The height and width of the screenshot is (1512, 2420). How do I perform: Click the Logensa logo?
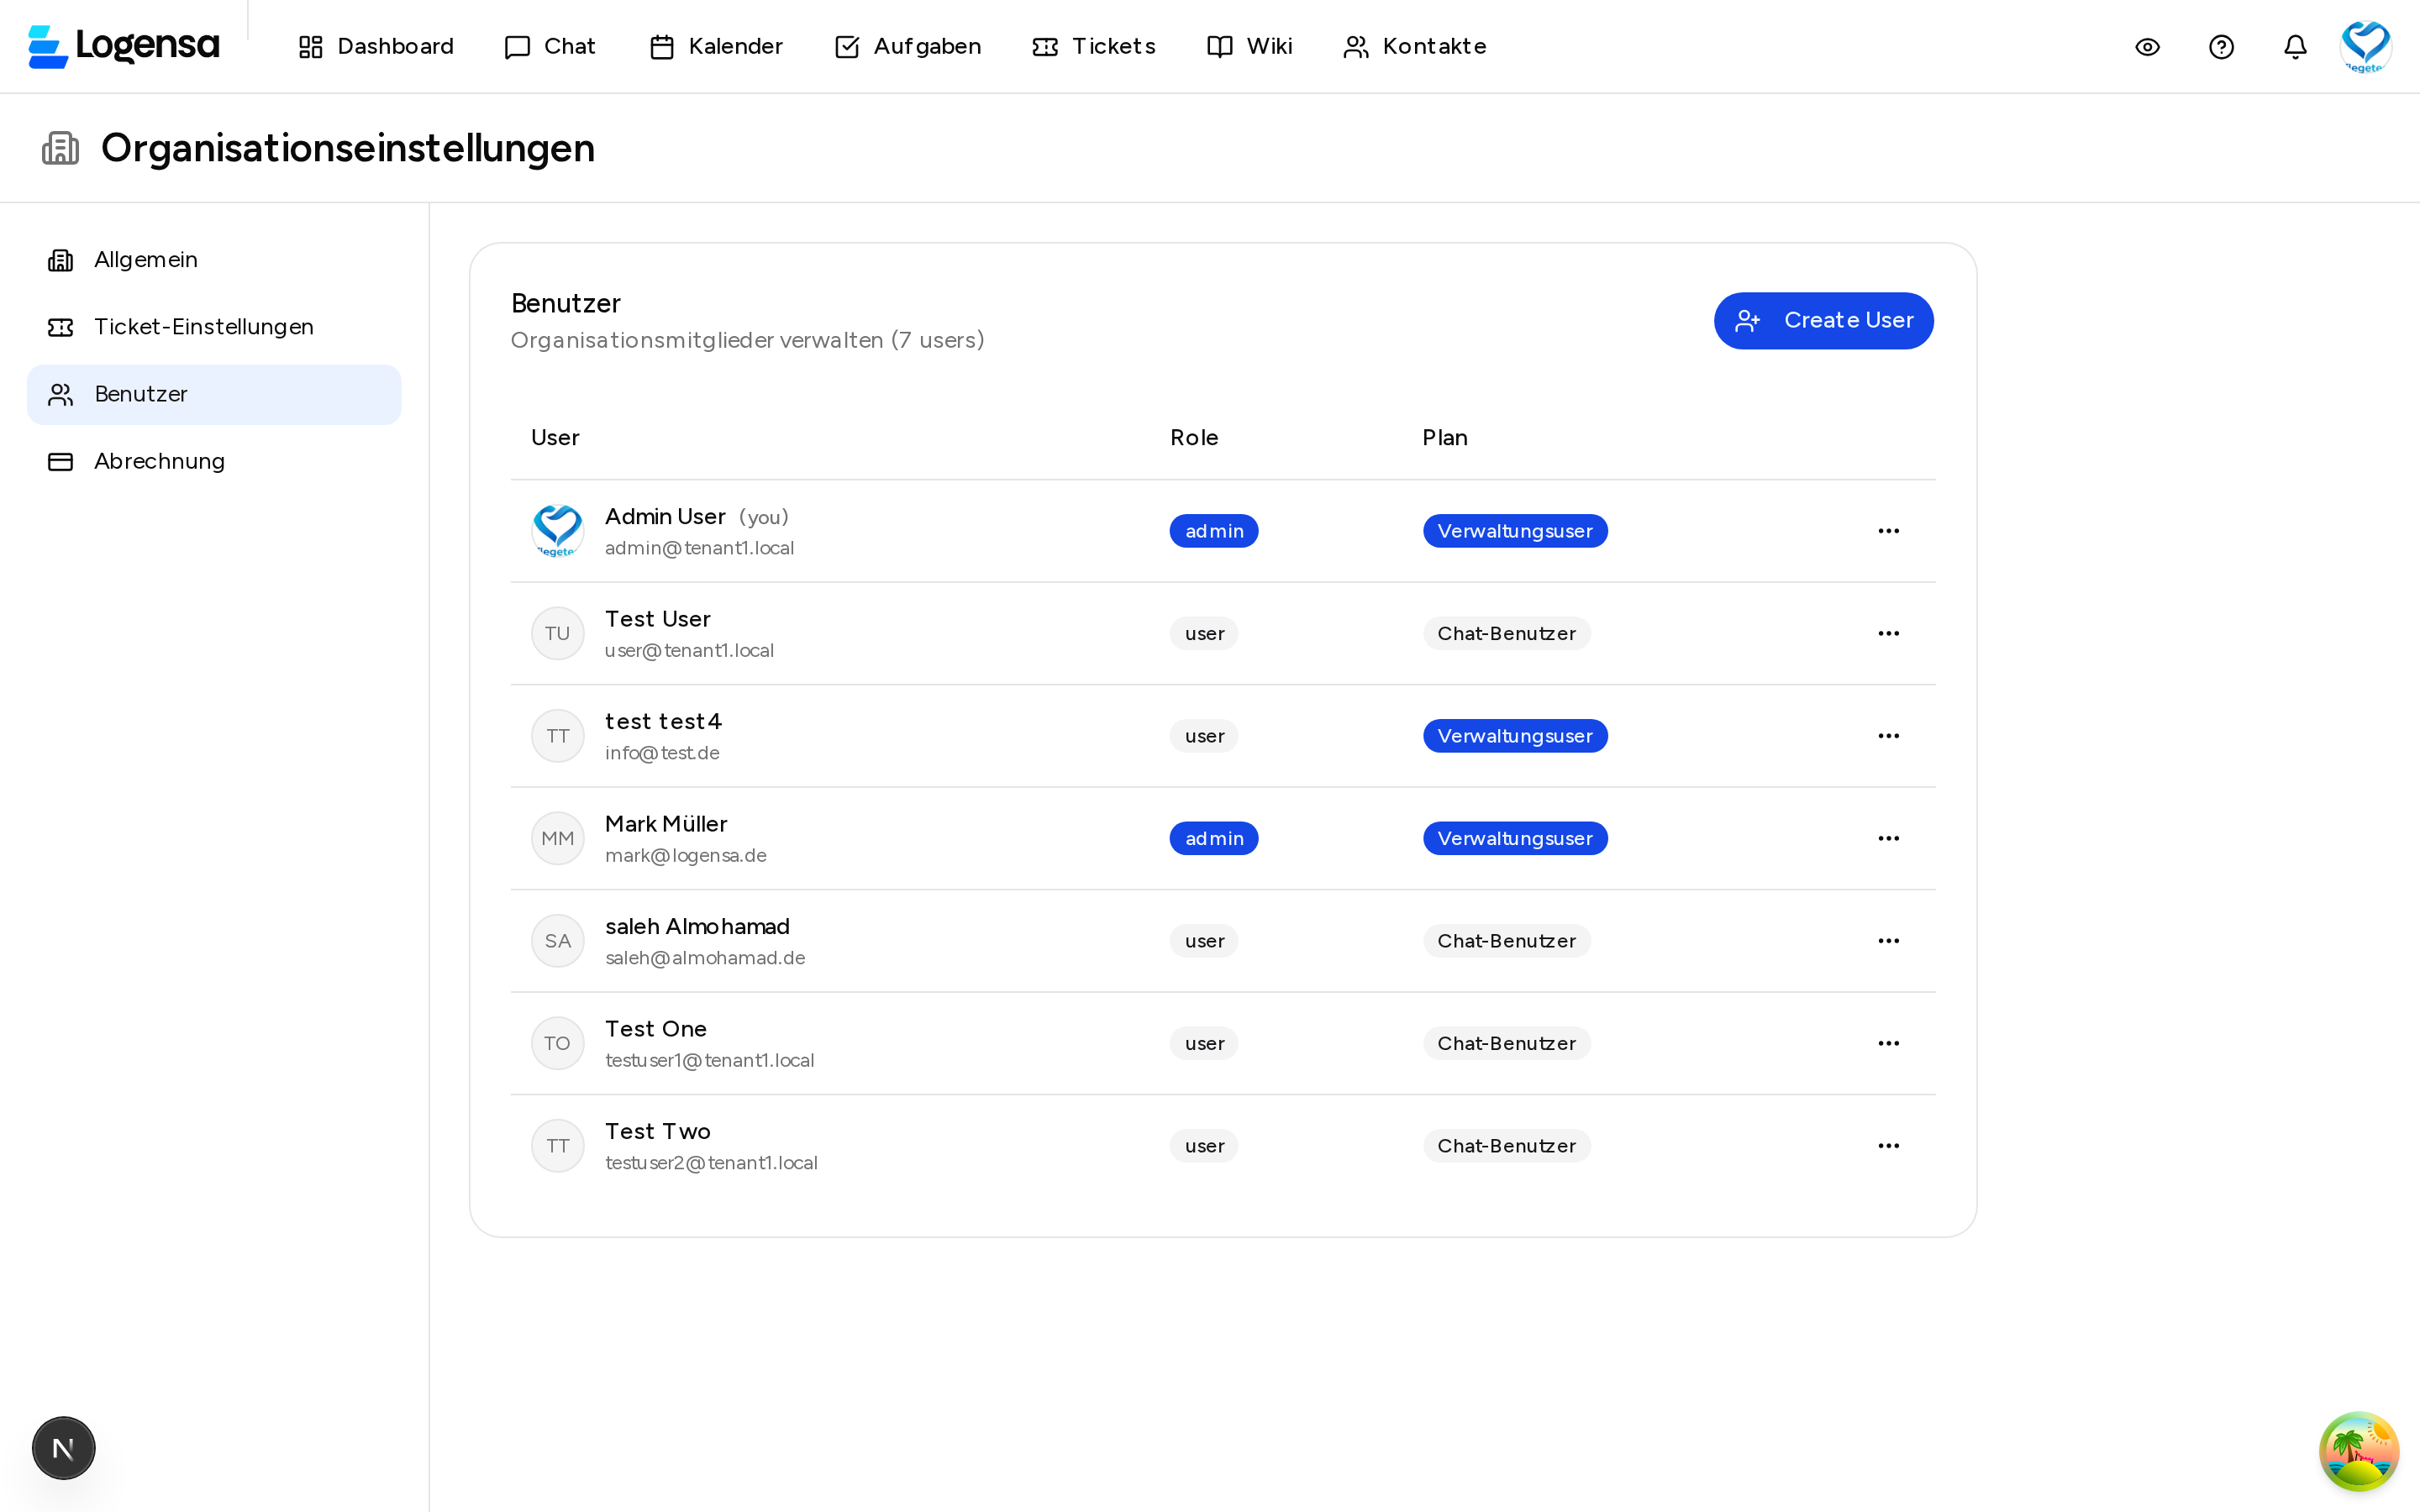coord(124,46)
